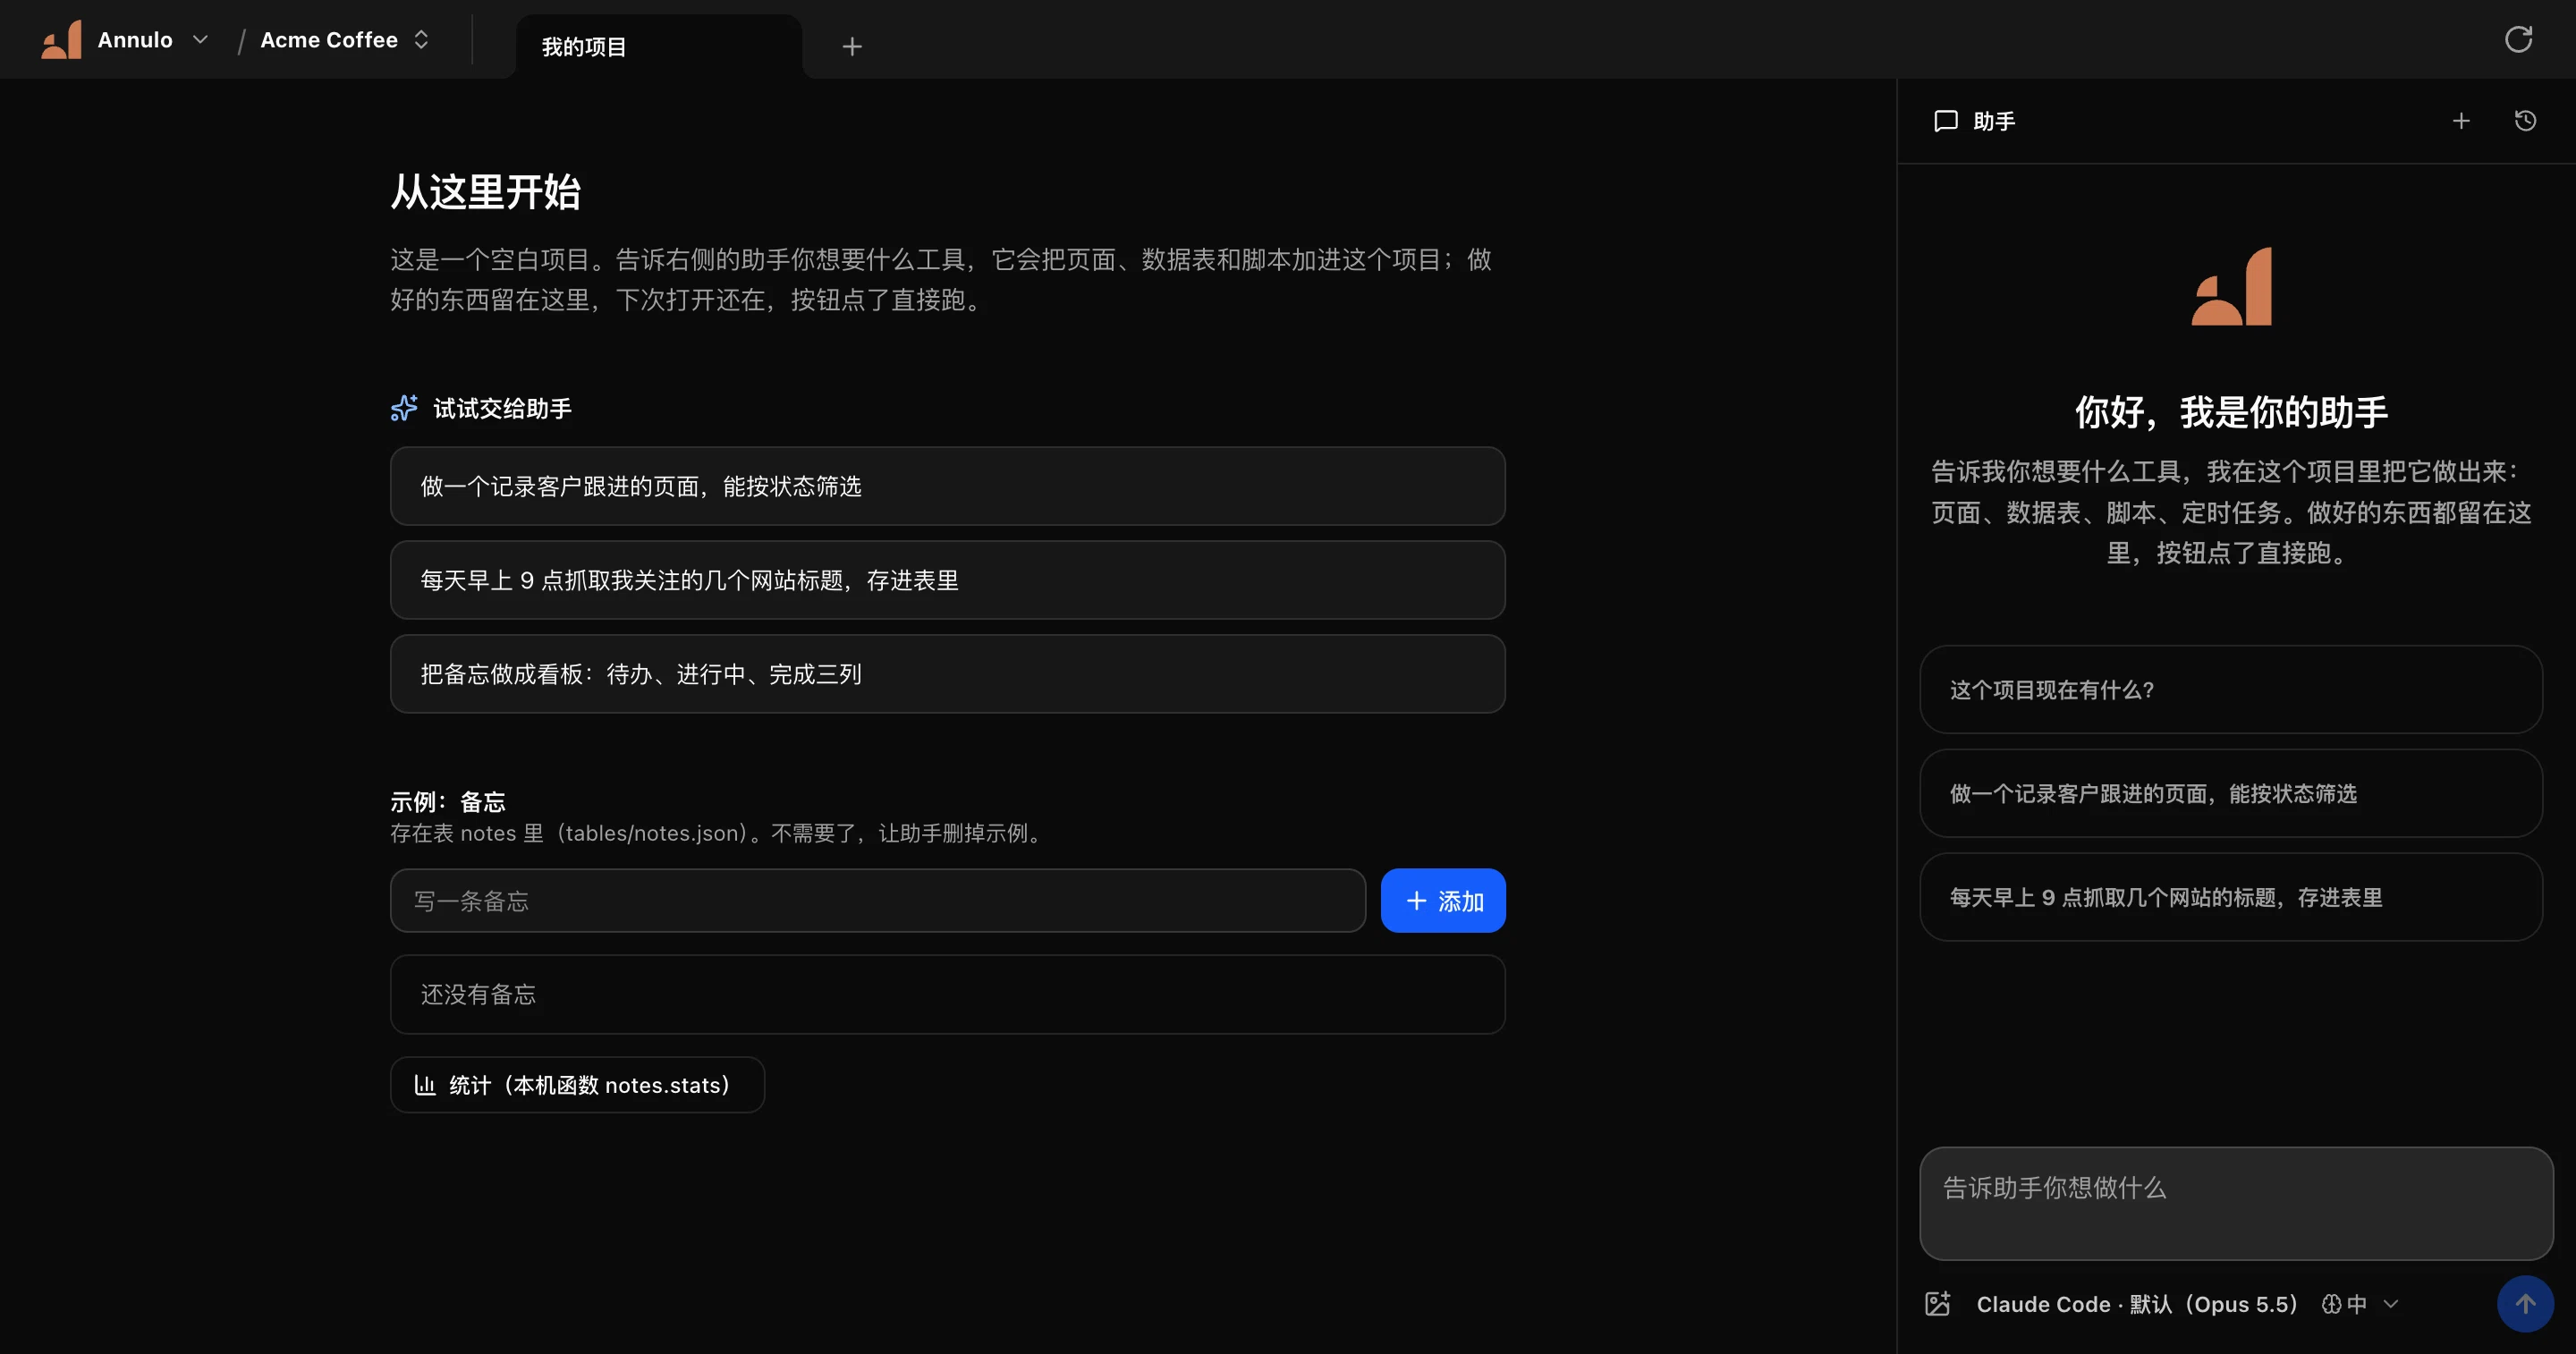The width and height of the screenshot is (2576, 1354).
Task: Select assistant prompt 每天早上 9 点抓取几个网站的标题
Action: tap(2230, 898)
